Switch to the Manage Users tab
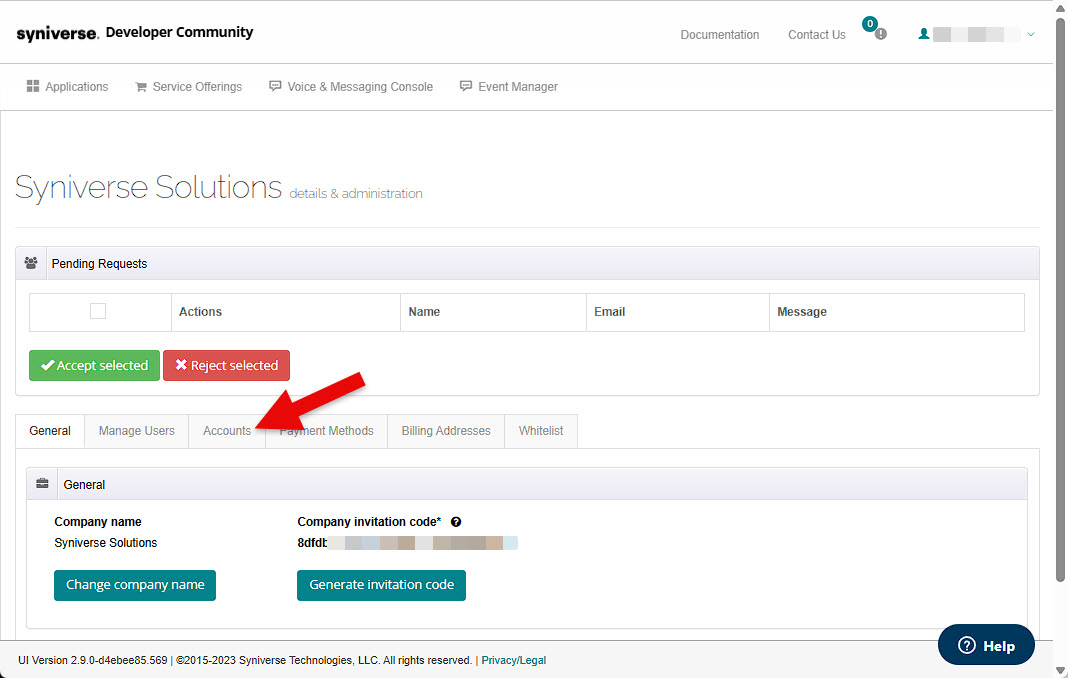Viewport: 1068px width, 678px height. [x=136, y=431]
